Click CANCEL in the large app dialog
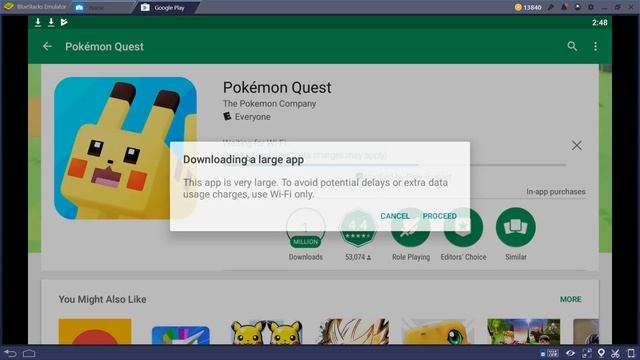640x360 pixels. pos(395,216)
